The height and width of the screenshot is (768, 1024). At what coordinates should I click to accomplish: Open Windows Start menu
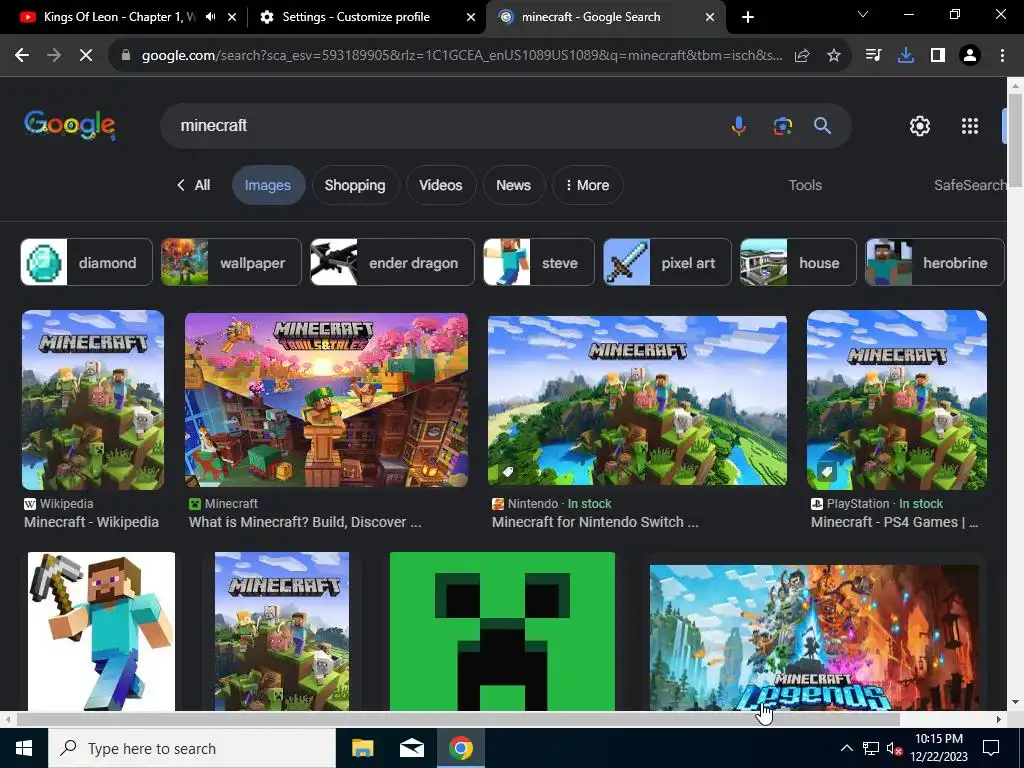[x=24, y=748]
